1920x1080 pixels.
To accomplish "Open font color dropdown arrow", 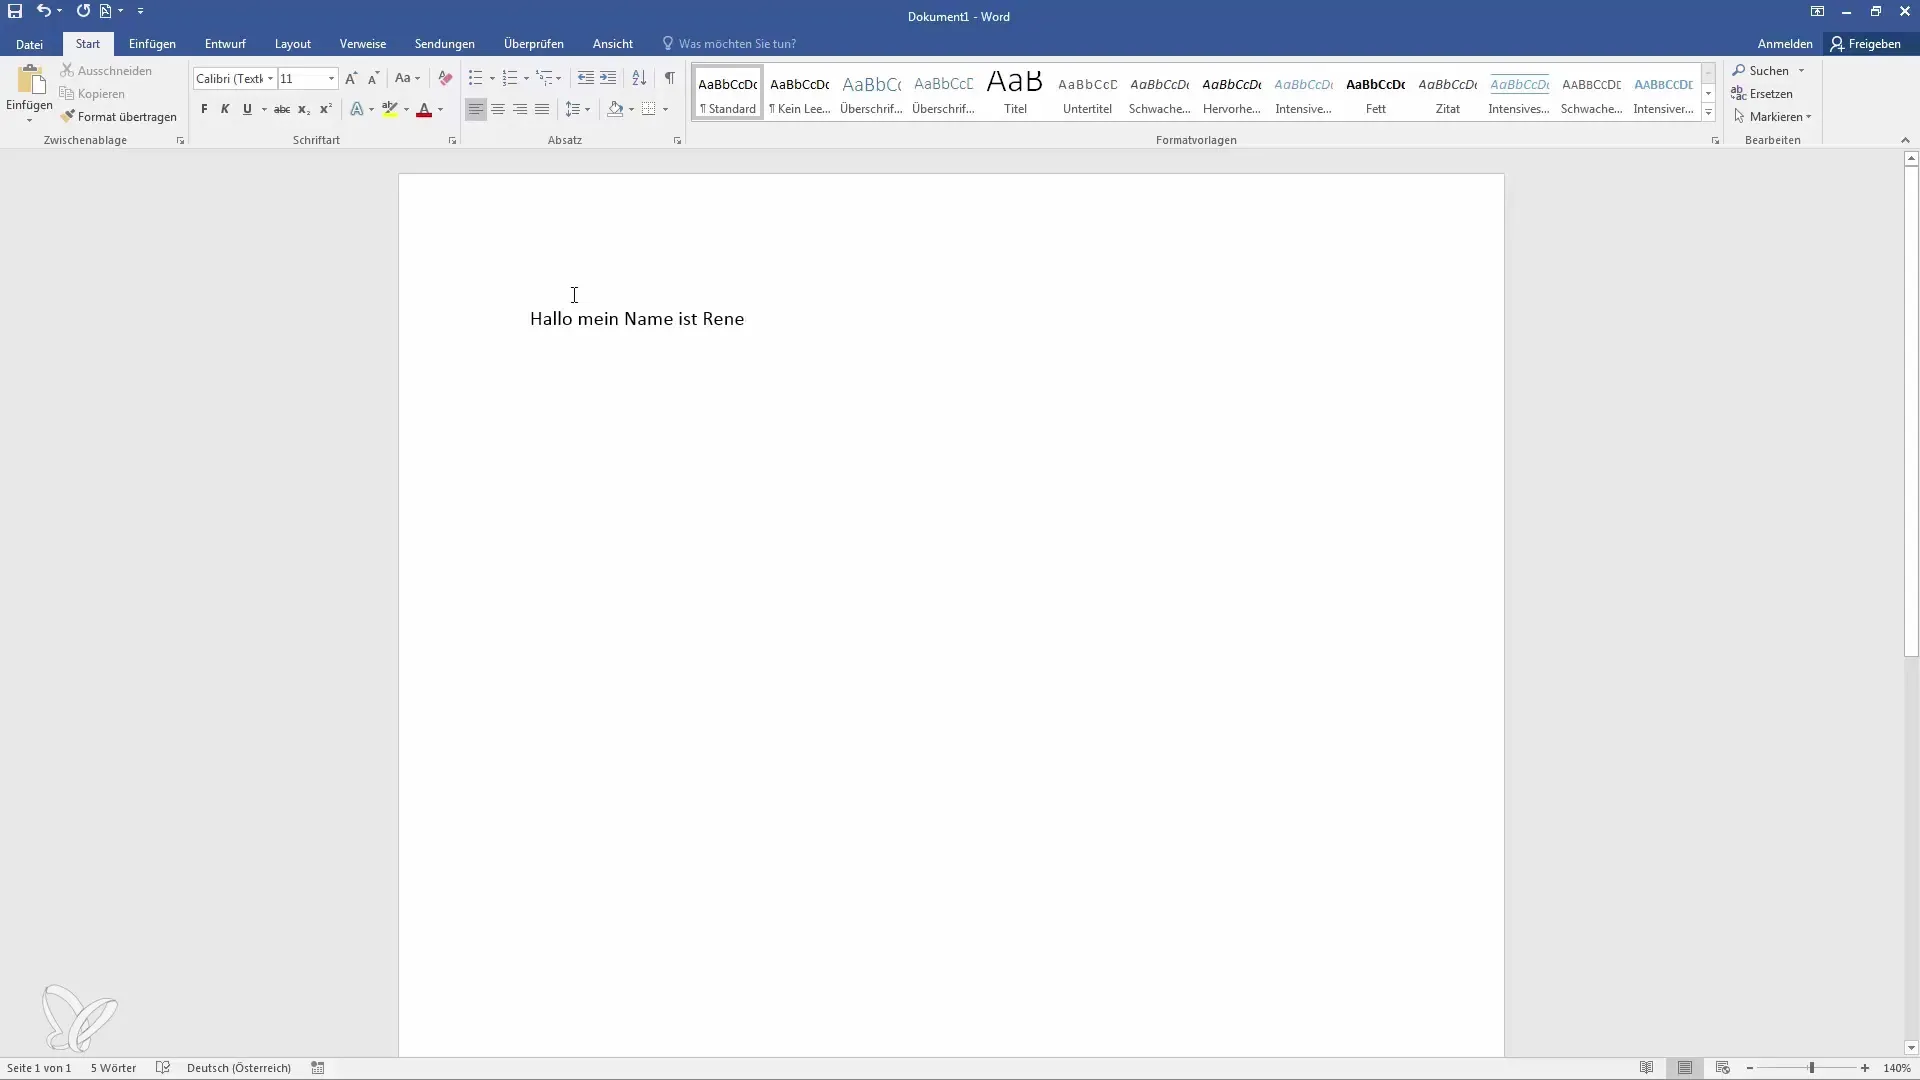I will pos(441,109).
